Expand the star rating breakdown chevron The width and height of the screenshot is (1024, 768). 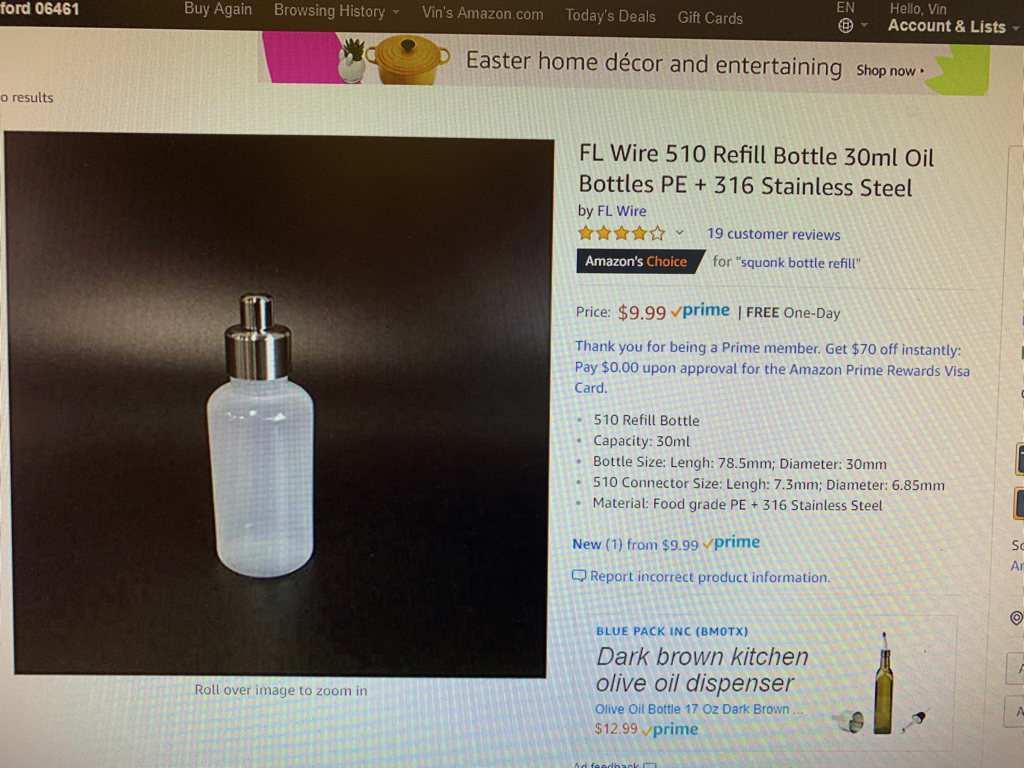(679, 232)
